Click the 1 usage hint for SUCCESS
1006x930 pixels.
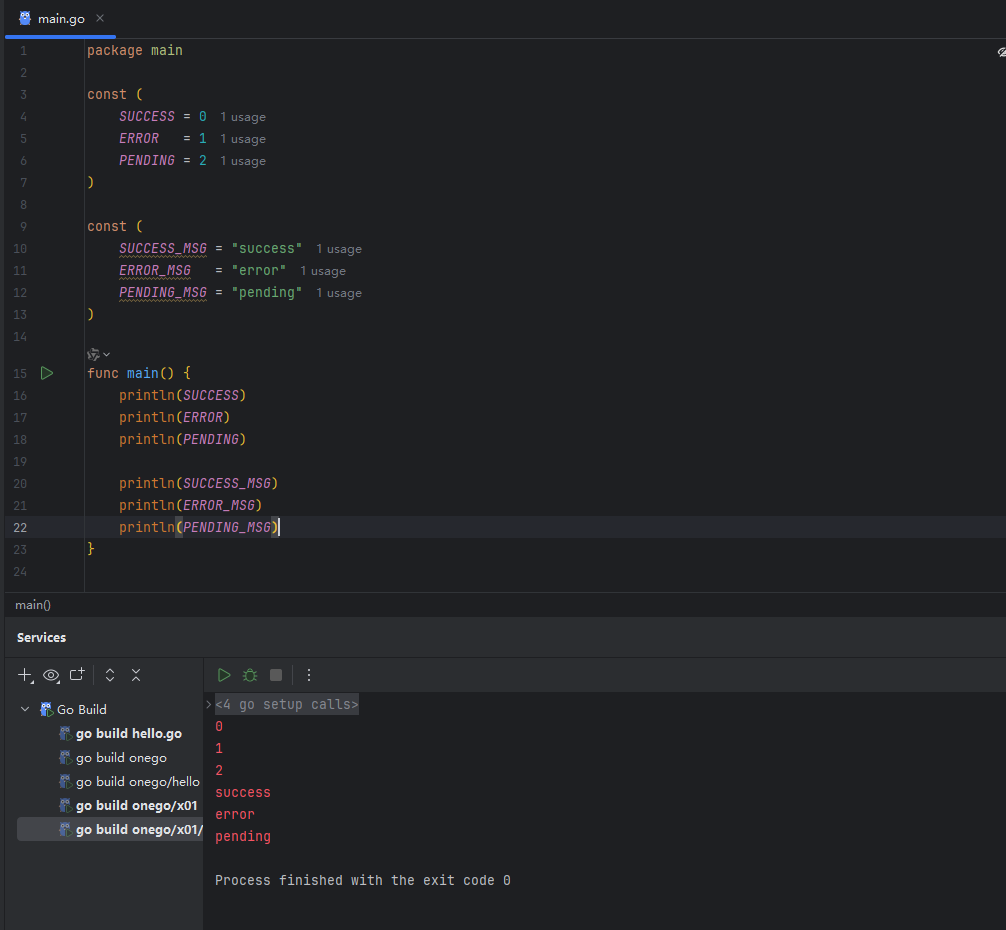[243, 117]
